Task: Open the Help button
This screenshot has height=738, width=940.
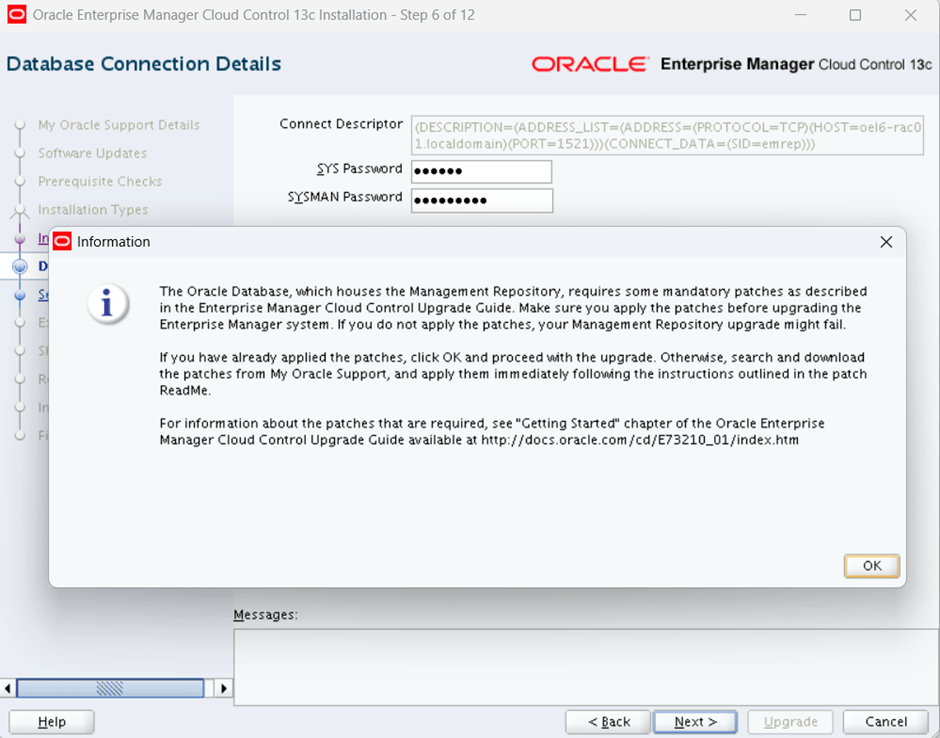Action: tap(51, 722)
